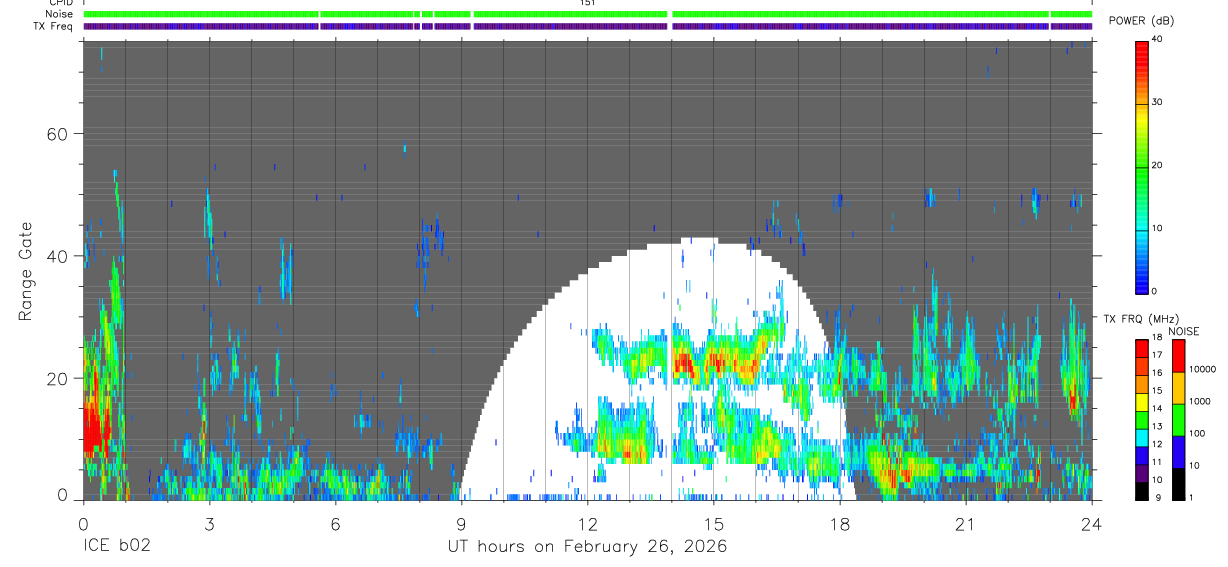This screenshot has height=567, width=1228.
Task: Click the "40" tick on the POWER scale
Action: coord(1156,39)
